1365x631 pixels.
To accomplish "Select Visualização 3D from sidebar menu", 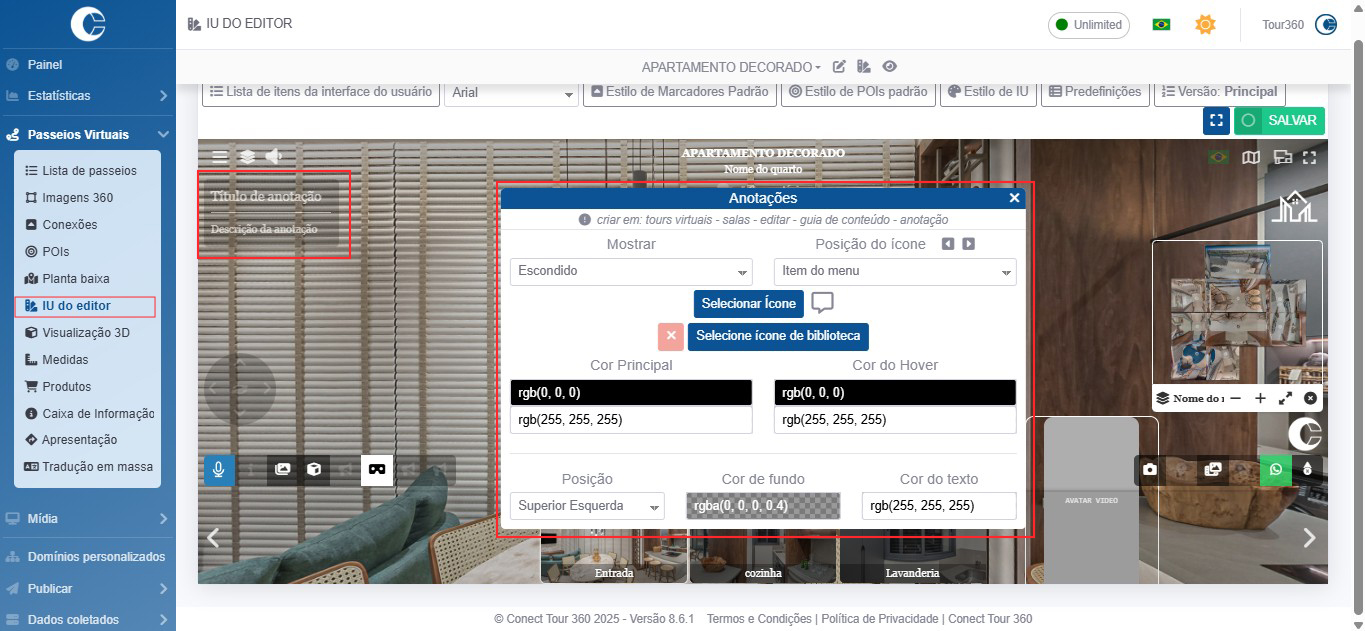I will pyautogui.click(x=86, y=333).
